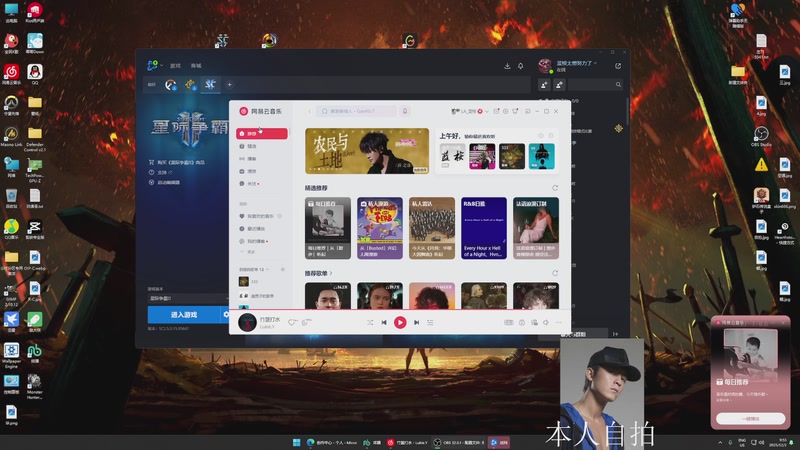This screenshot has width=800, height=450.
Task: Open the game version dropdown in Battle.net
Action: pos(188,298)
